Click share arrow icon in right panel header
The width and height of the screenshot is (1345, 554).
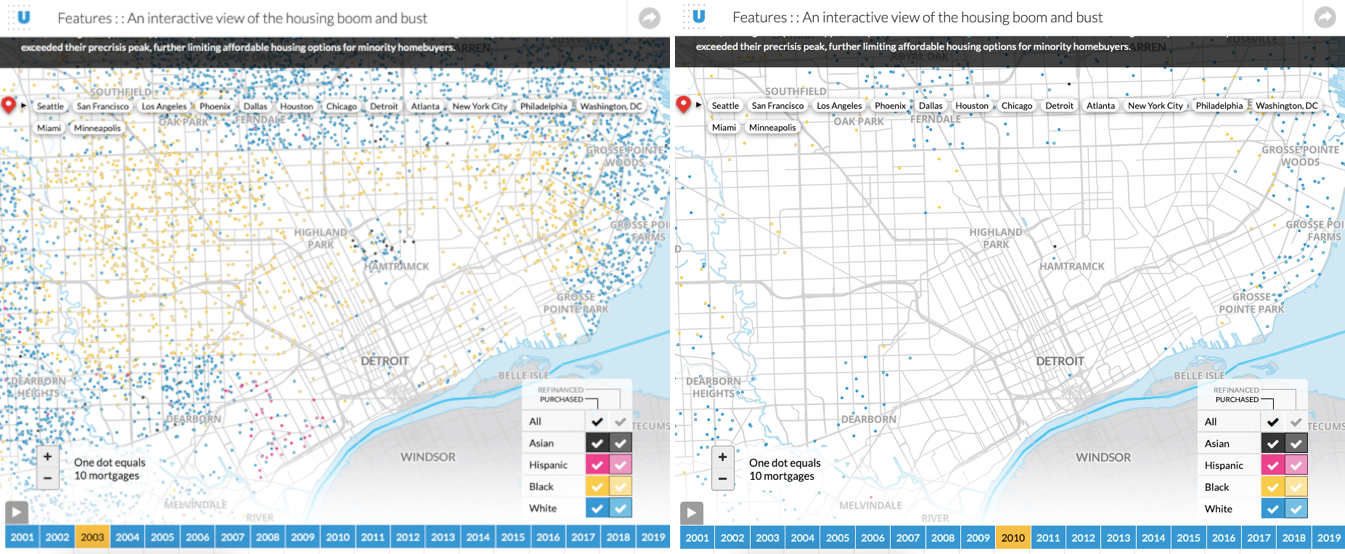click(x=1324, y=18)
